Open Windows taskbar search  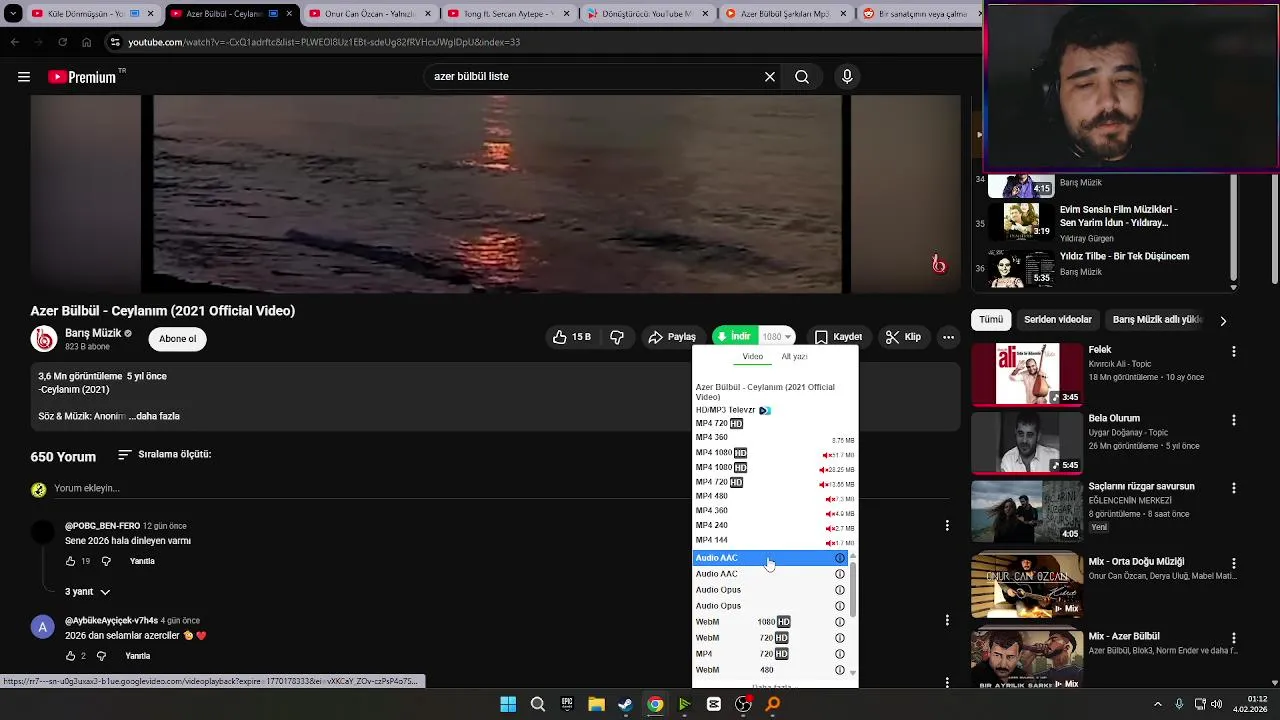(537, 704)
